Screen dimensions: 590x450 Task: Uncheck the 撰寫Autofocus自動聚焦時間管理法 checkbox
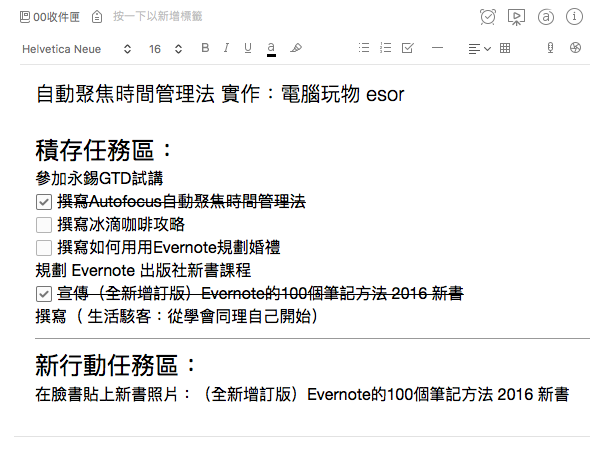[x=44, y=202]
